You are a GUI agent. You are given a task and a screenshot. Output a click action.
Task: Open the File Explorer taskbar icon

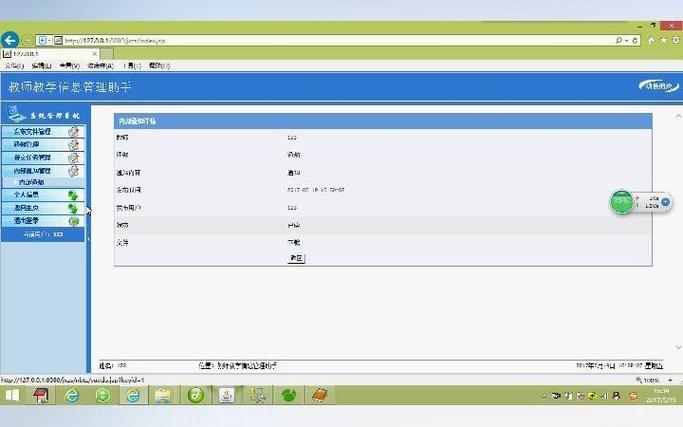tap(162, 395)
